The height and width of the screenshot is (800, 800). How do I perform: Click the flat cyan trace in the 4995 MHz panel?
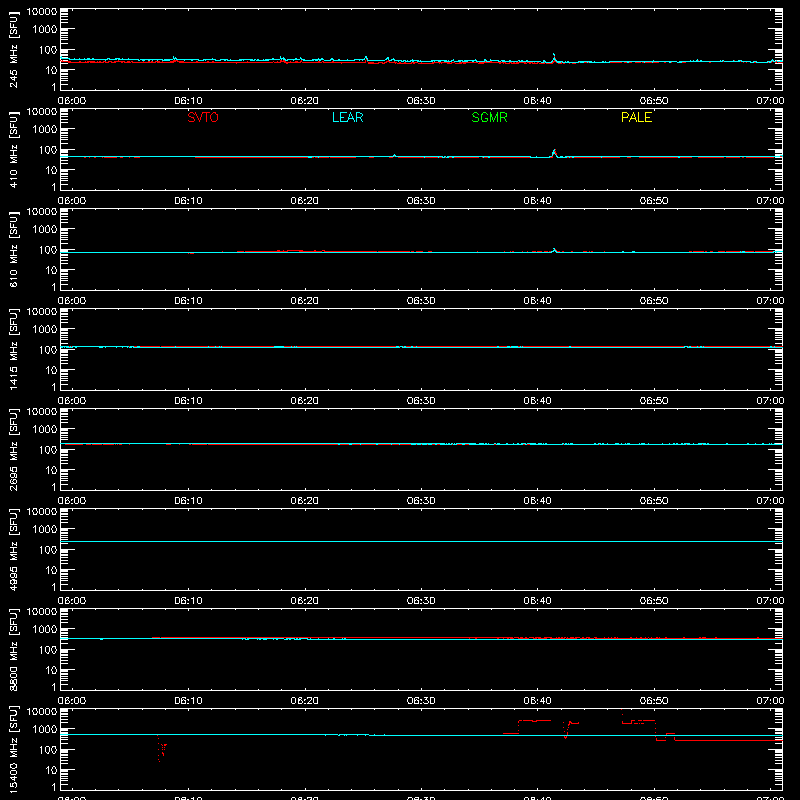pos(421,541)
